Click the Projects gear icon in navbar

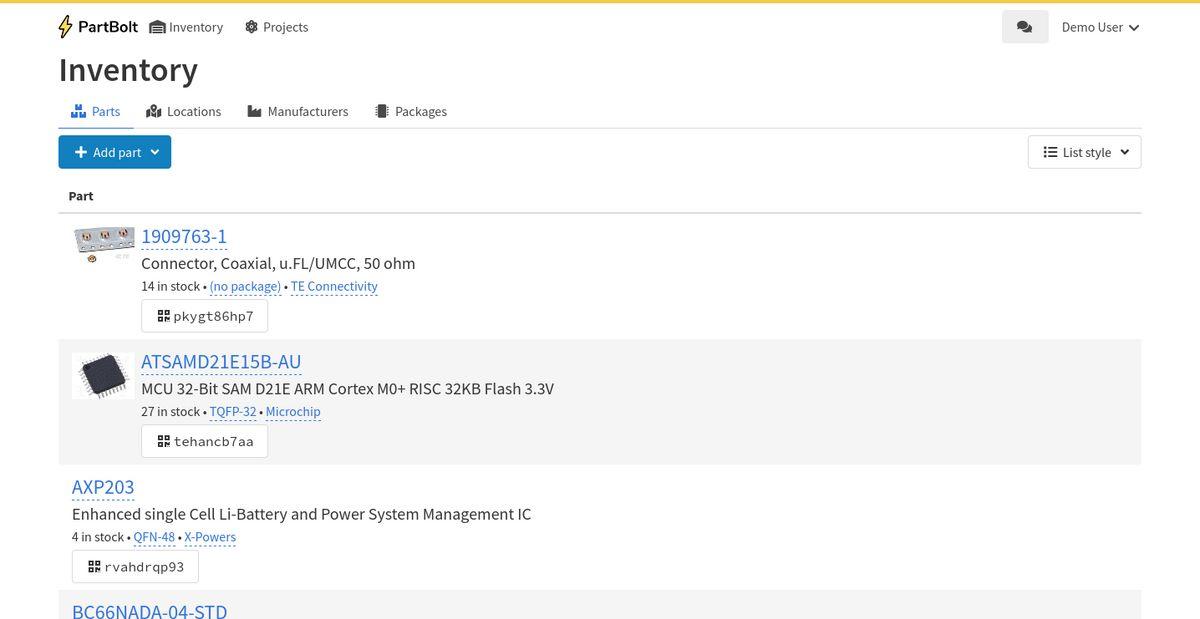[251, 27]
